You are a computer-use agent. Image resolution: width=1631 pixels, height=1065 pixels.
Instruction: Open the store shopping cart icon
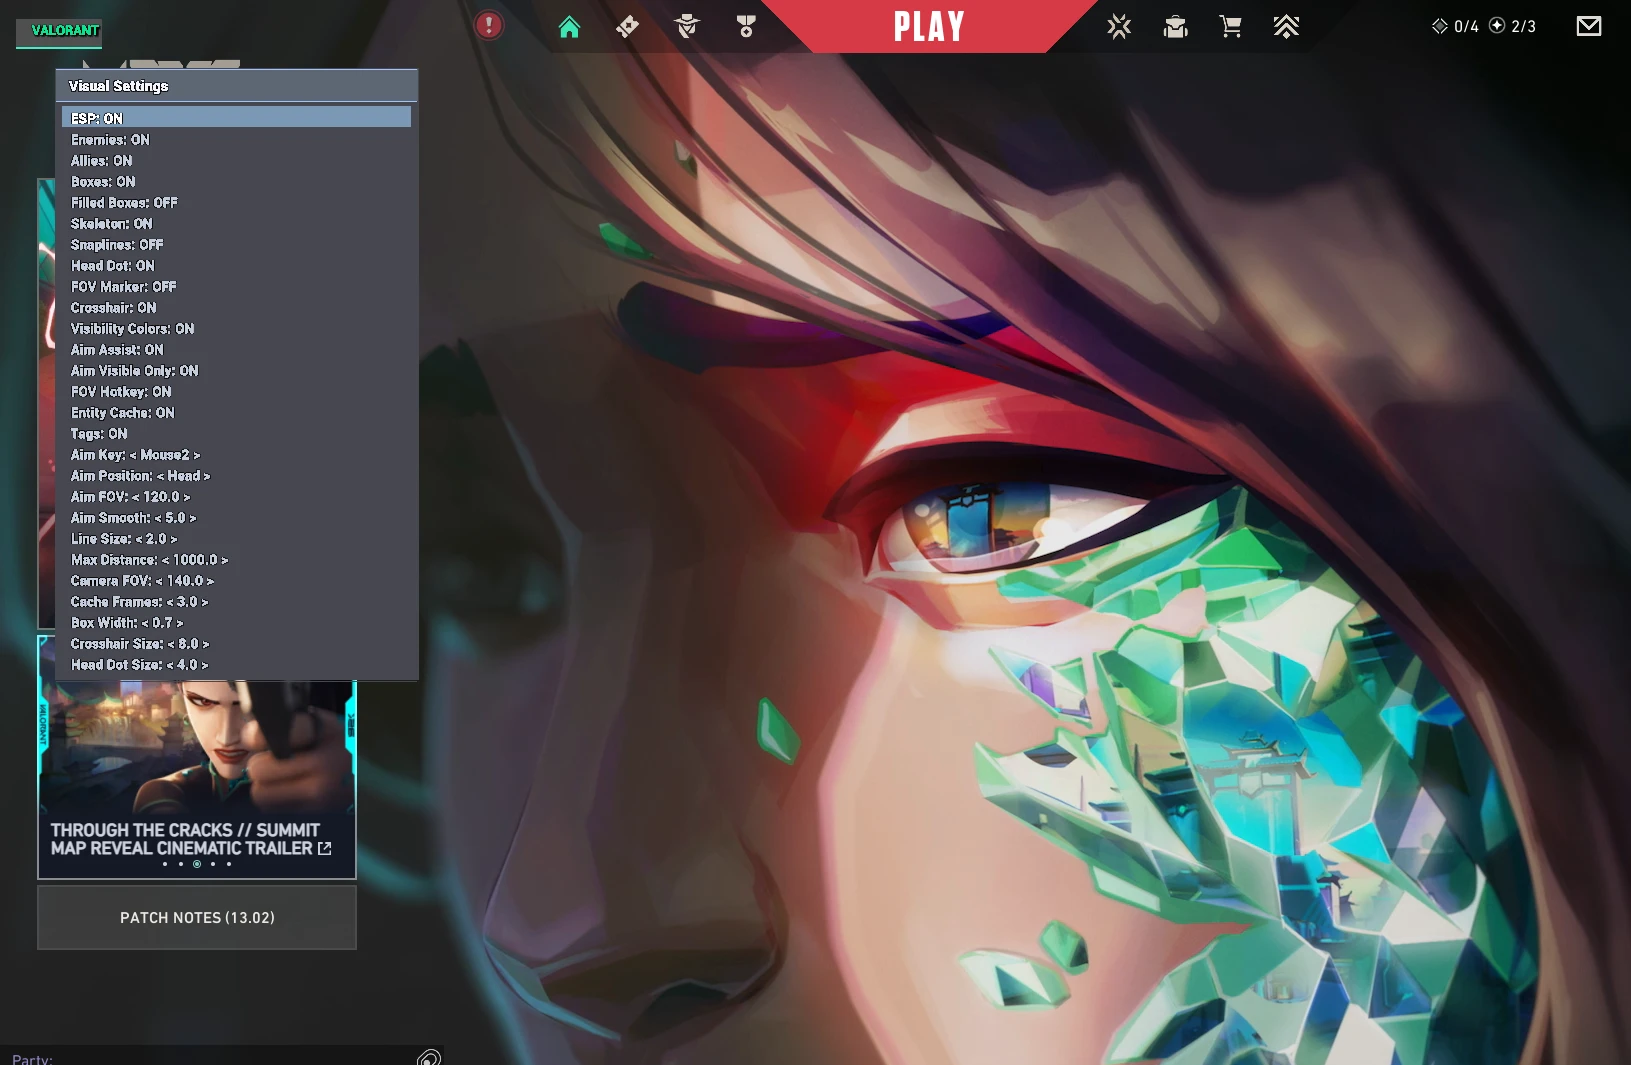[1231, 27]
